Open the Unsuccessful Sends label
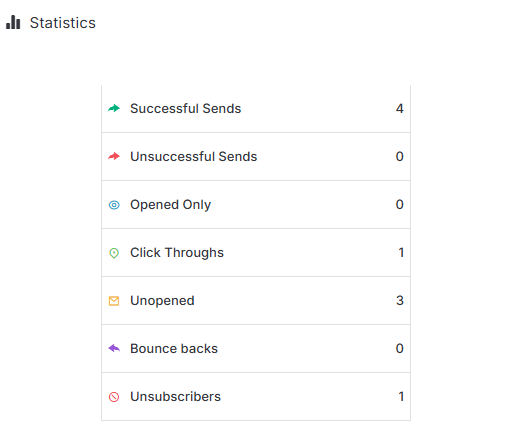This screenshot has width=508, height=421. pos(193,156)
